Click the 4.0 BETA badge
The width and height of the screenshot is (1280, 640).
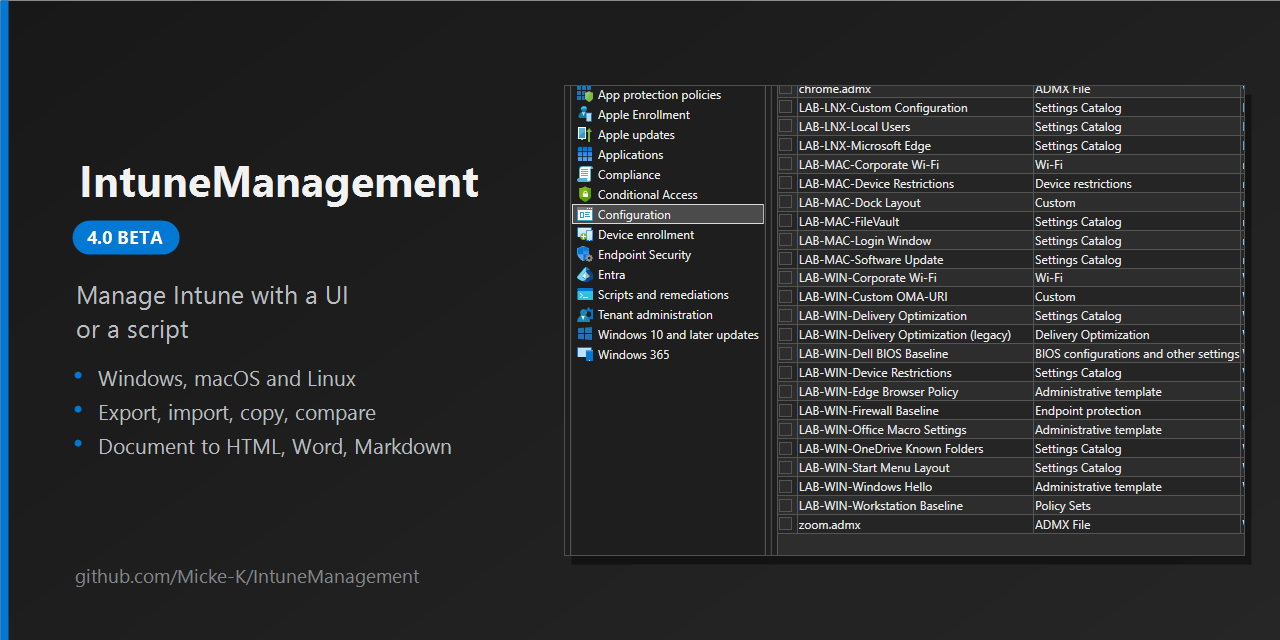pyautogui.click(x=126, y=238)
